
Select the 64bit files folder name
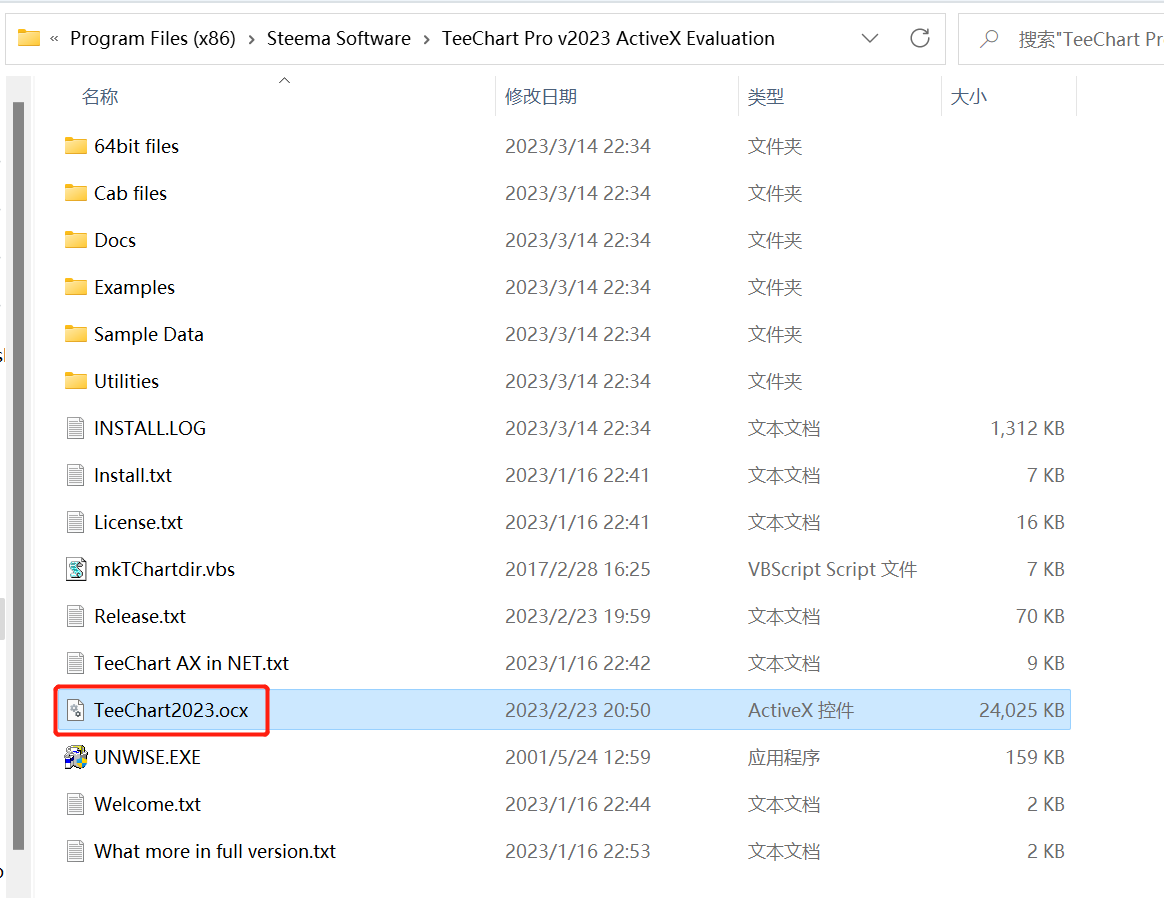(137, 146)
